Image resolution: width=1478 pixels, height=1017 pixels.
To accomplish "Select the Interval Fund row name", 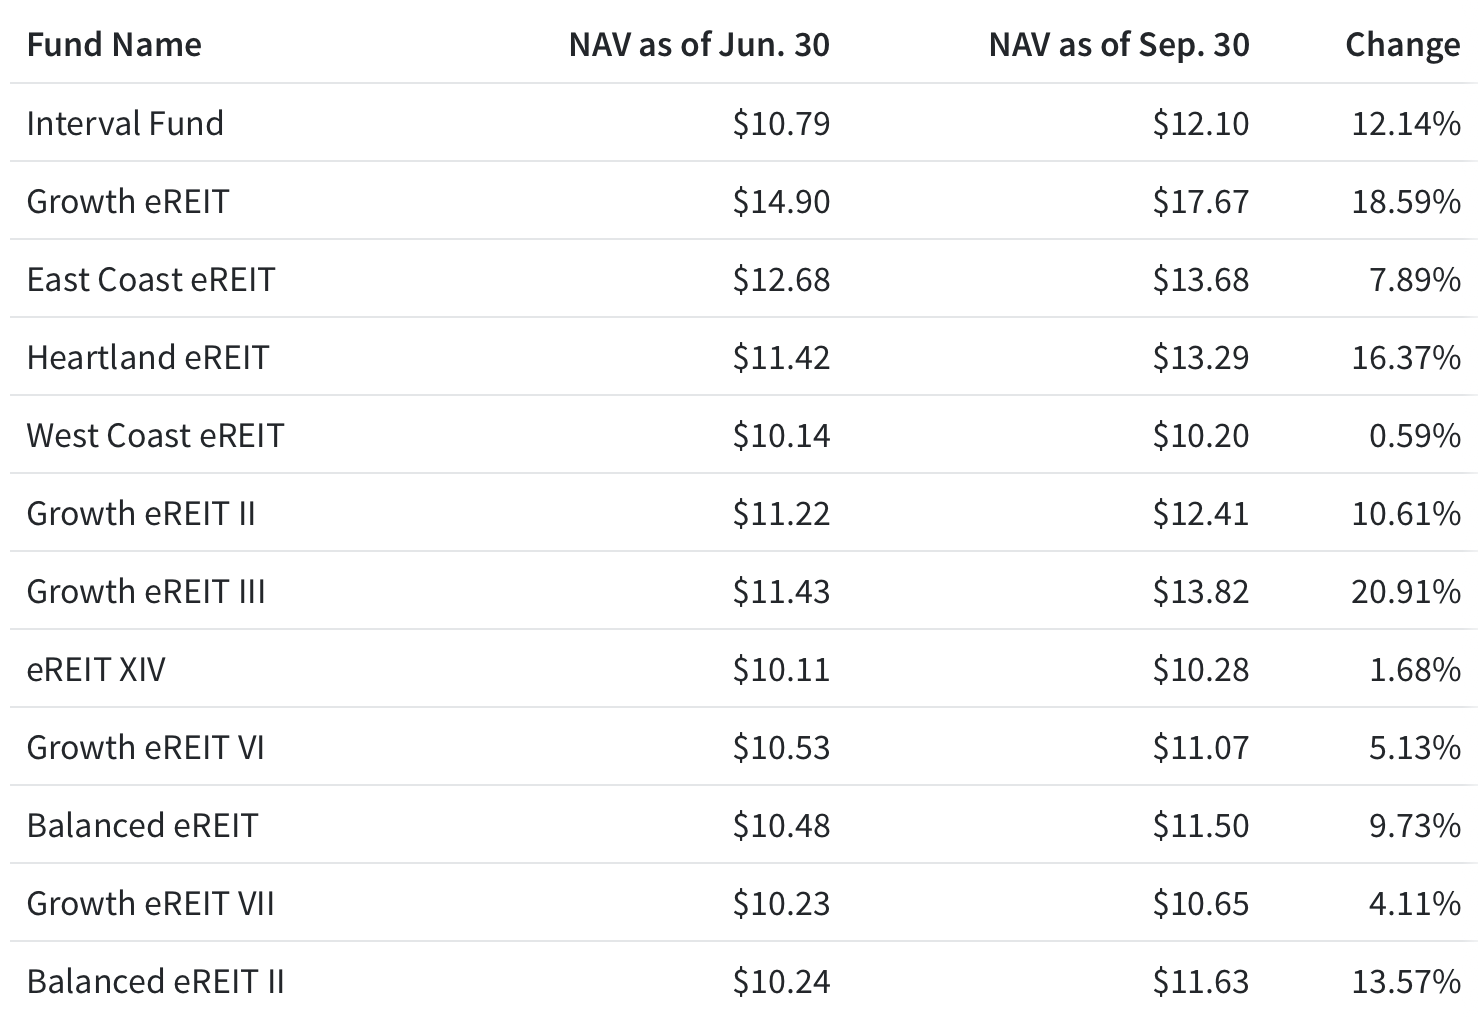I will coord(125,123).
